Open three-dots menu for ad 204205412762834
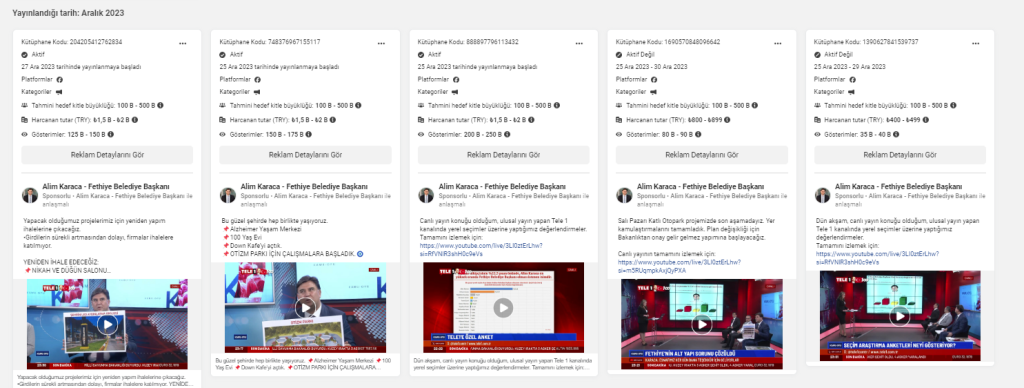The height and width of the screenshot is (388, 1024). (x=183, y=43)
